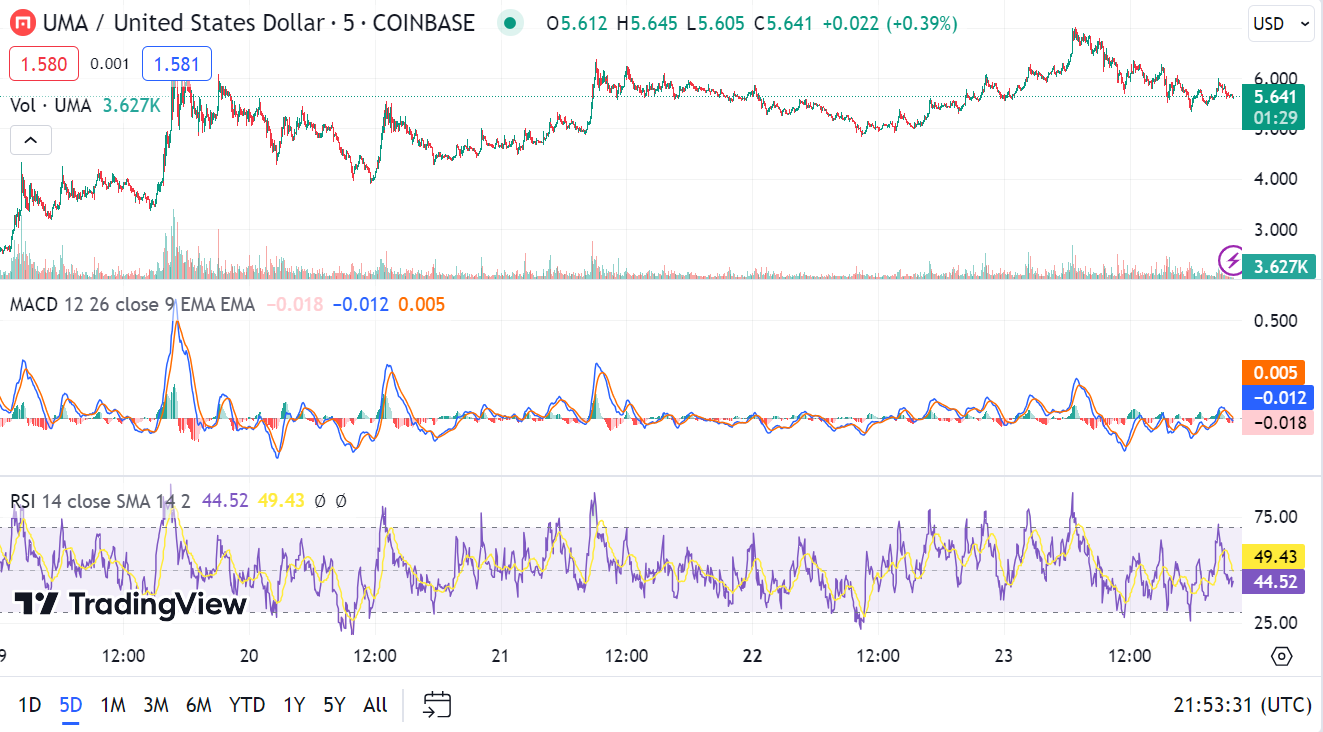The height and width of the screenshot is (732, 1323).
Task: Click the purple lightning bolt icon
Action: point(1232,261)
